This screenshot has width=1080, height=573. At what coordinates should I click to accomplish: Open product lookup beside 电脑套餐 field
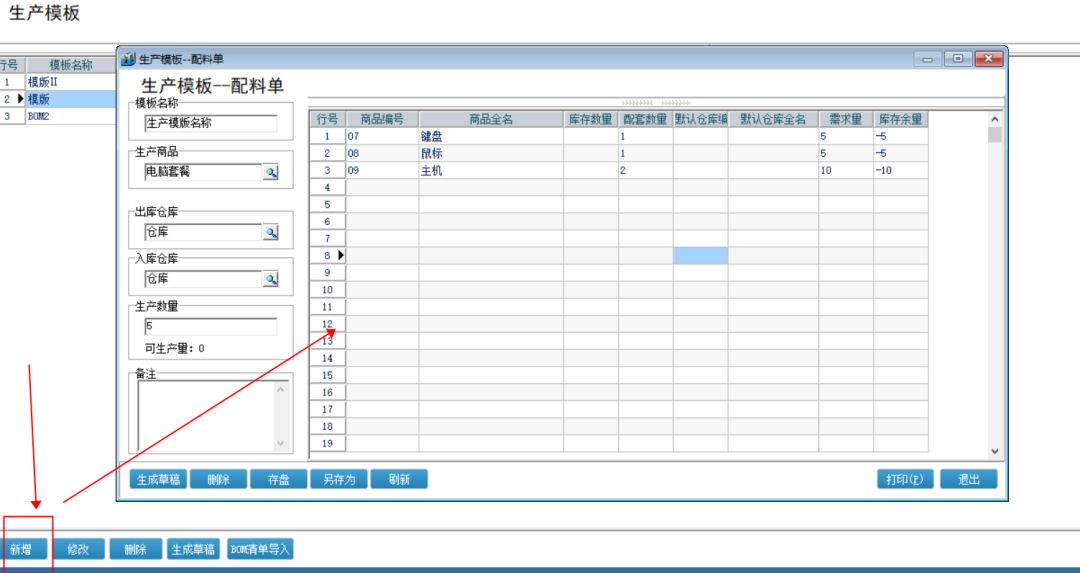point(270,172)
